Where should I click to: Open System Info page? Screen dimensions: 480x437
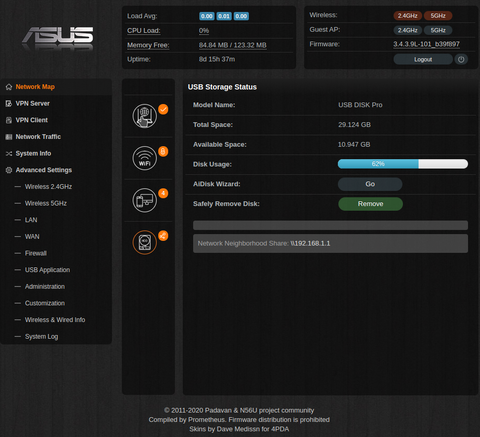(33, 154)
